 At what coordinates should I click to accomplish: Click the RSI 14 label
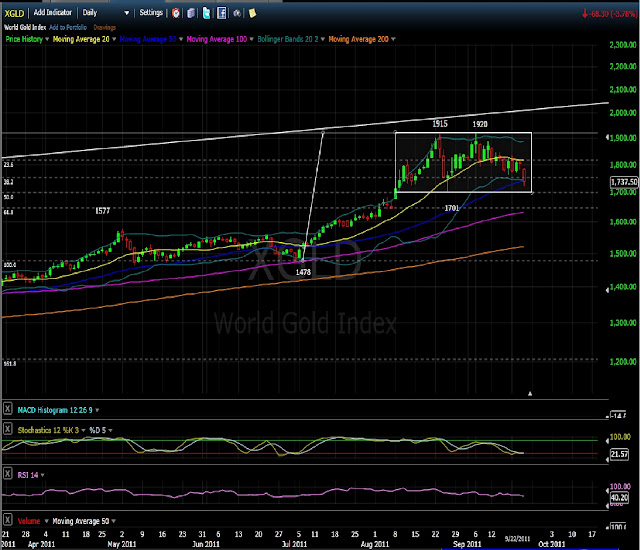tap(28, 475)
